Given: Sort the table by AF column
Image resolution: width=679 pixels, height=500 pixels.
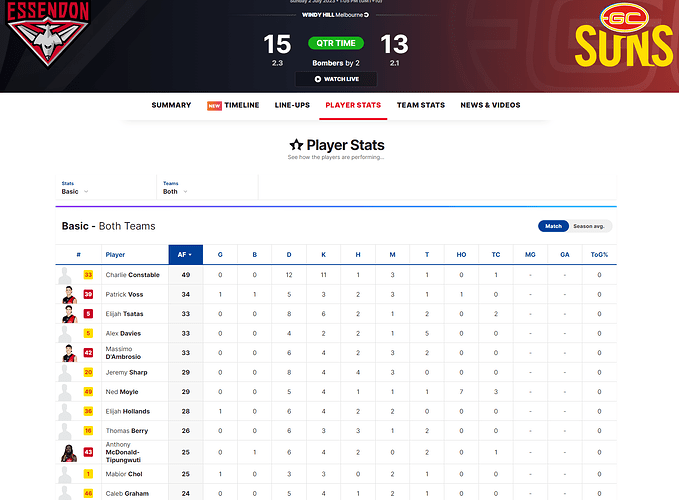Looking at the screenshot, I should click(x=185, y=255).
